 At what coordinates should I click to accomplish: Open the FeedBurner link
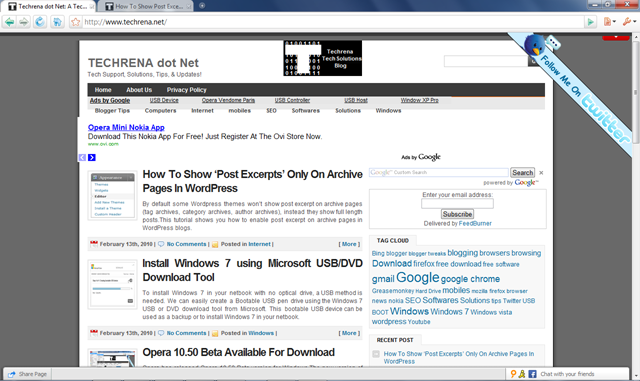475,224
